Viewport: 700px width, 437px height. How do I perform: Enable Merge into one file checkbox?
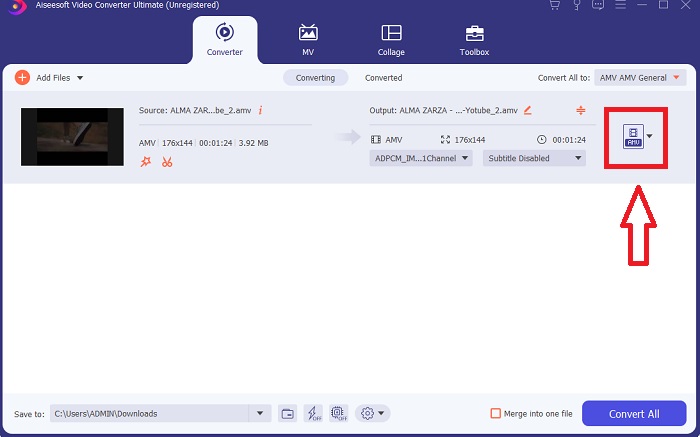495,413
